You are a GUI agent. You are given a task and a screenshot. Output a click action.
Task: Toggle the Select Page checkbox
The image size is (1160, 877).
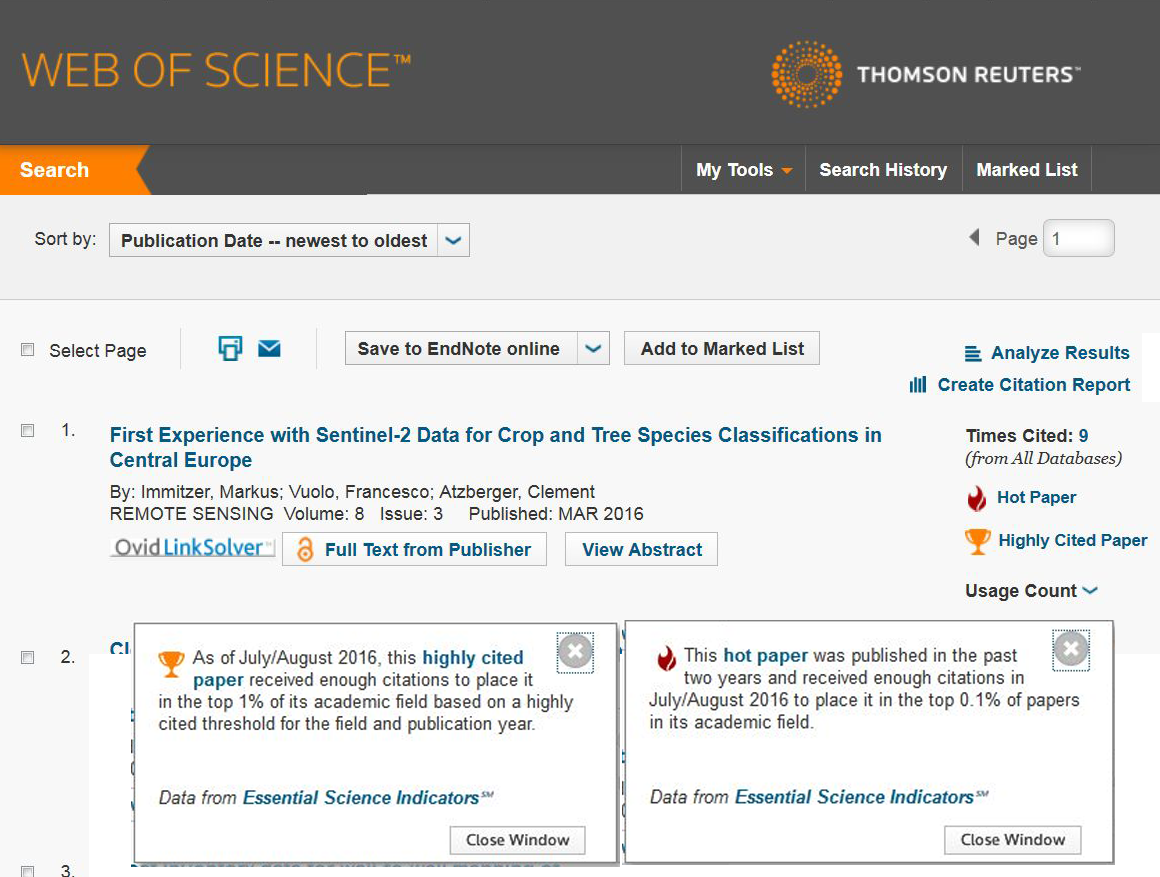[x=28, y=350]
